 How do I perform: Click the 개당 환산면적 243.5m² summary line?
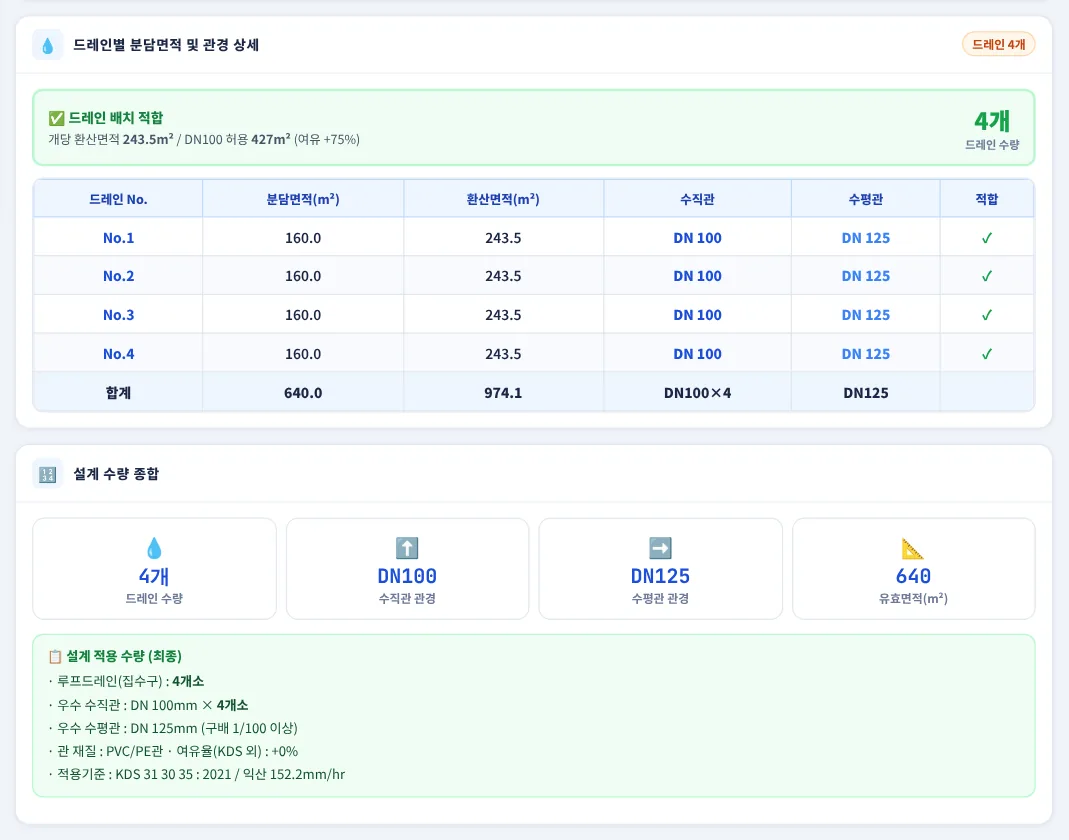(204, 140)
